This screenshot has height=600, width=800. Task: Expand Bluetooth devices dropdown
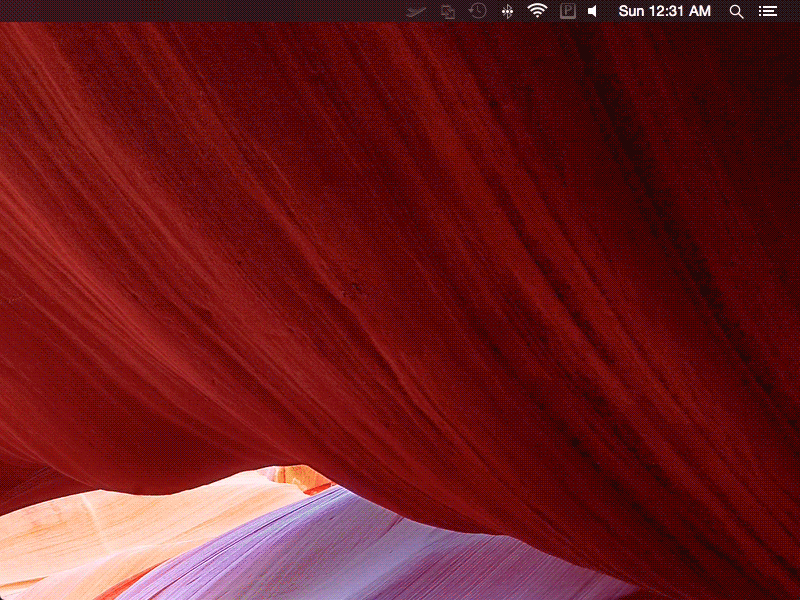507,11
